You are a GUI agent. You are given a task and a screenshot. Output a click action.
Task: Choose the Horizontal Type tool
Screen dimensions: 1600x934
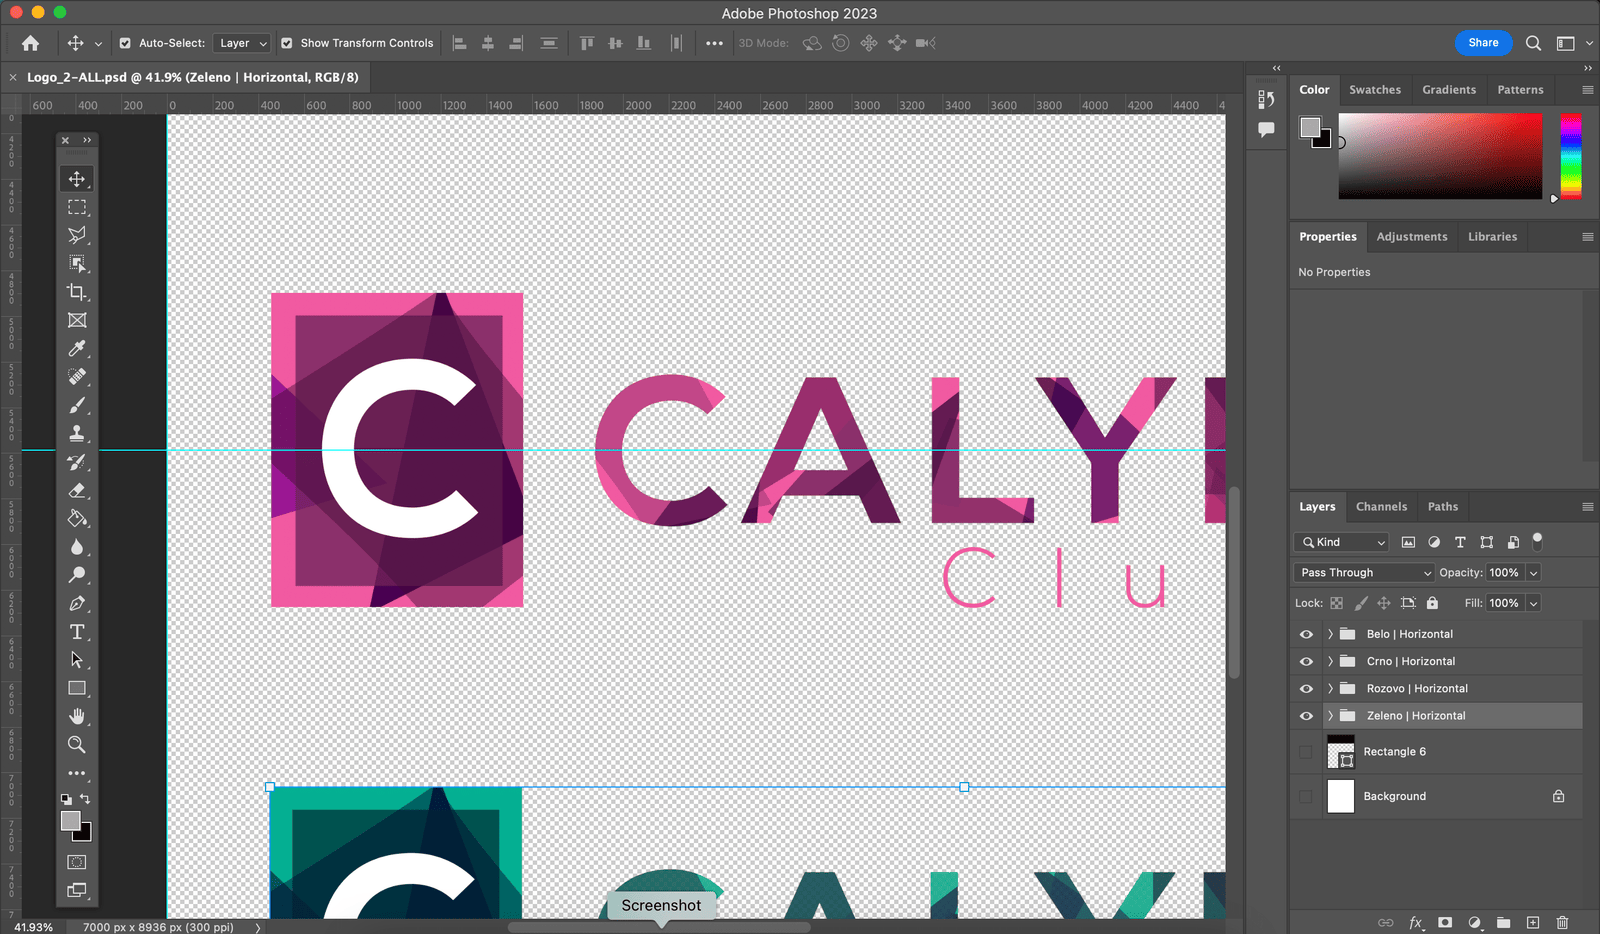coord(77,632)
